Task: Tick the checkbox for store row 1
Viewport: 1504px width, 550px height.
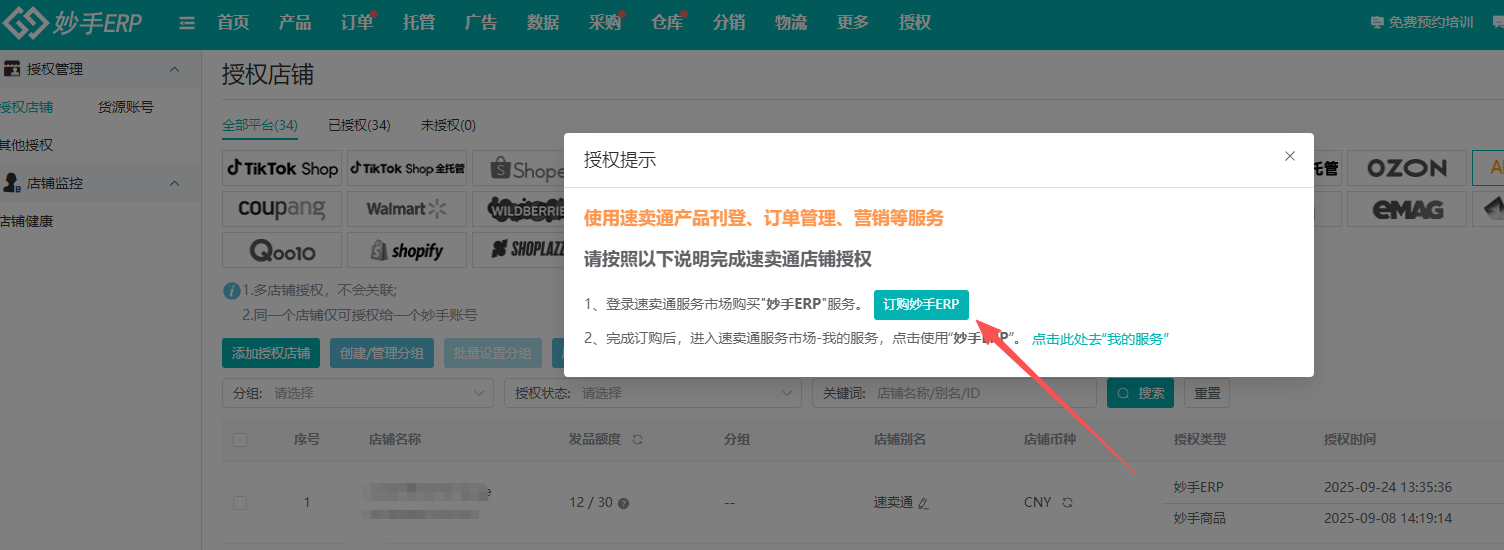Action: (x=240, y=503)
